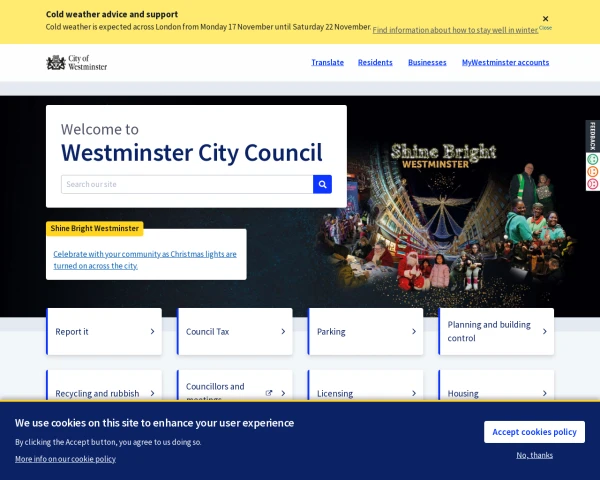Select the green happy feedback face

[x=592, y=159]
